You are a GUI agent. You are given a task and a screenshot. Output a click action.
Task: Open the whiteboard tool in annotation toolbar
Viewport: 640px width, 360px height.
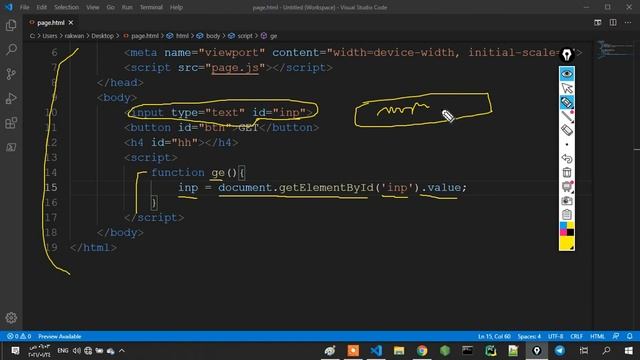coord(567,187)
